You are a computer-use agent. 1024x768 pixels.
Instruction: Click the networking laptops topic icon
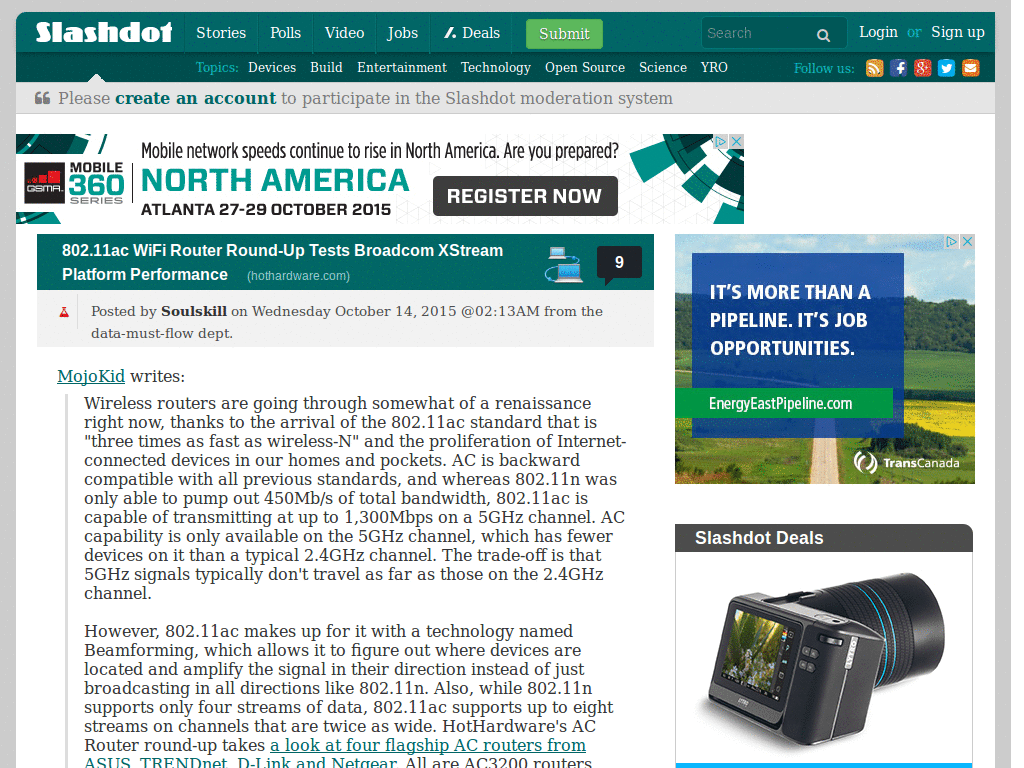564,261
